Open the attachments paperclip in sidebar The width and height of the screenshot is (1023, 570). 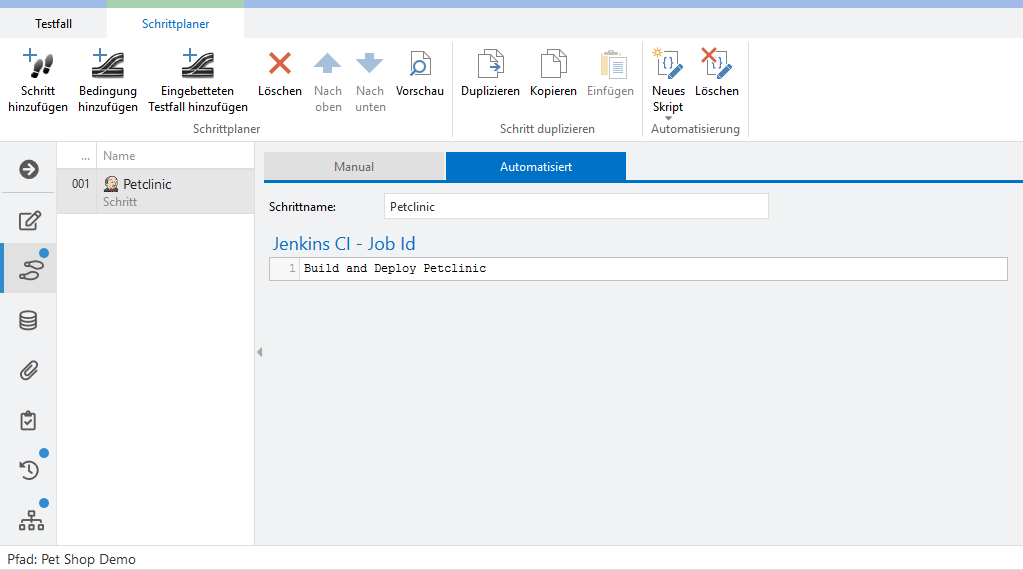pos(29,371)
